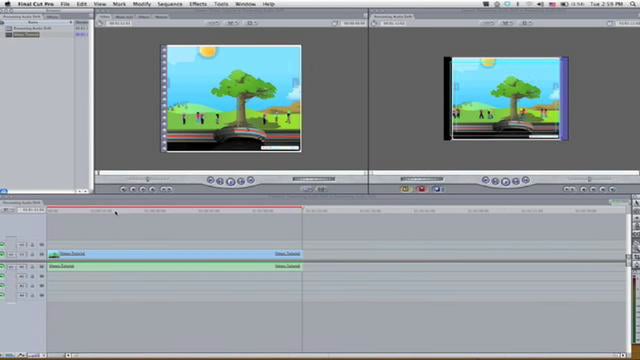Open the Sequence menu
This screenshot has width=640, height=360.
point(170,4)
